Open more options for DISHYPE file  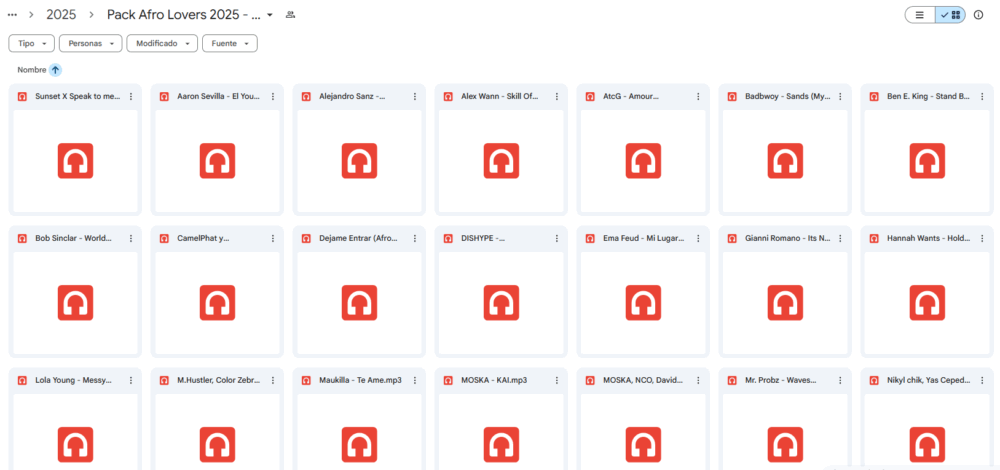click(557, 239)
